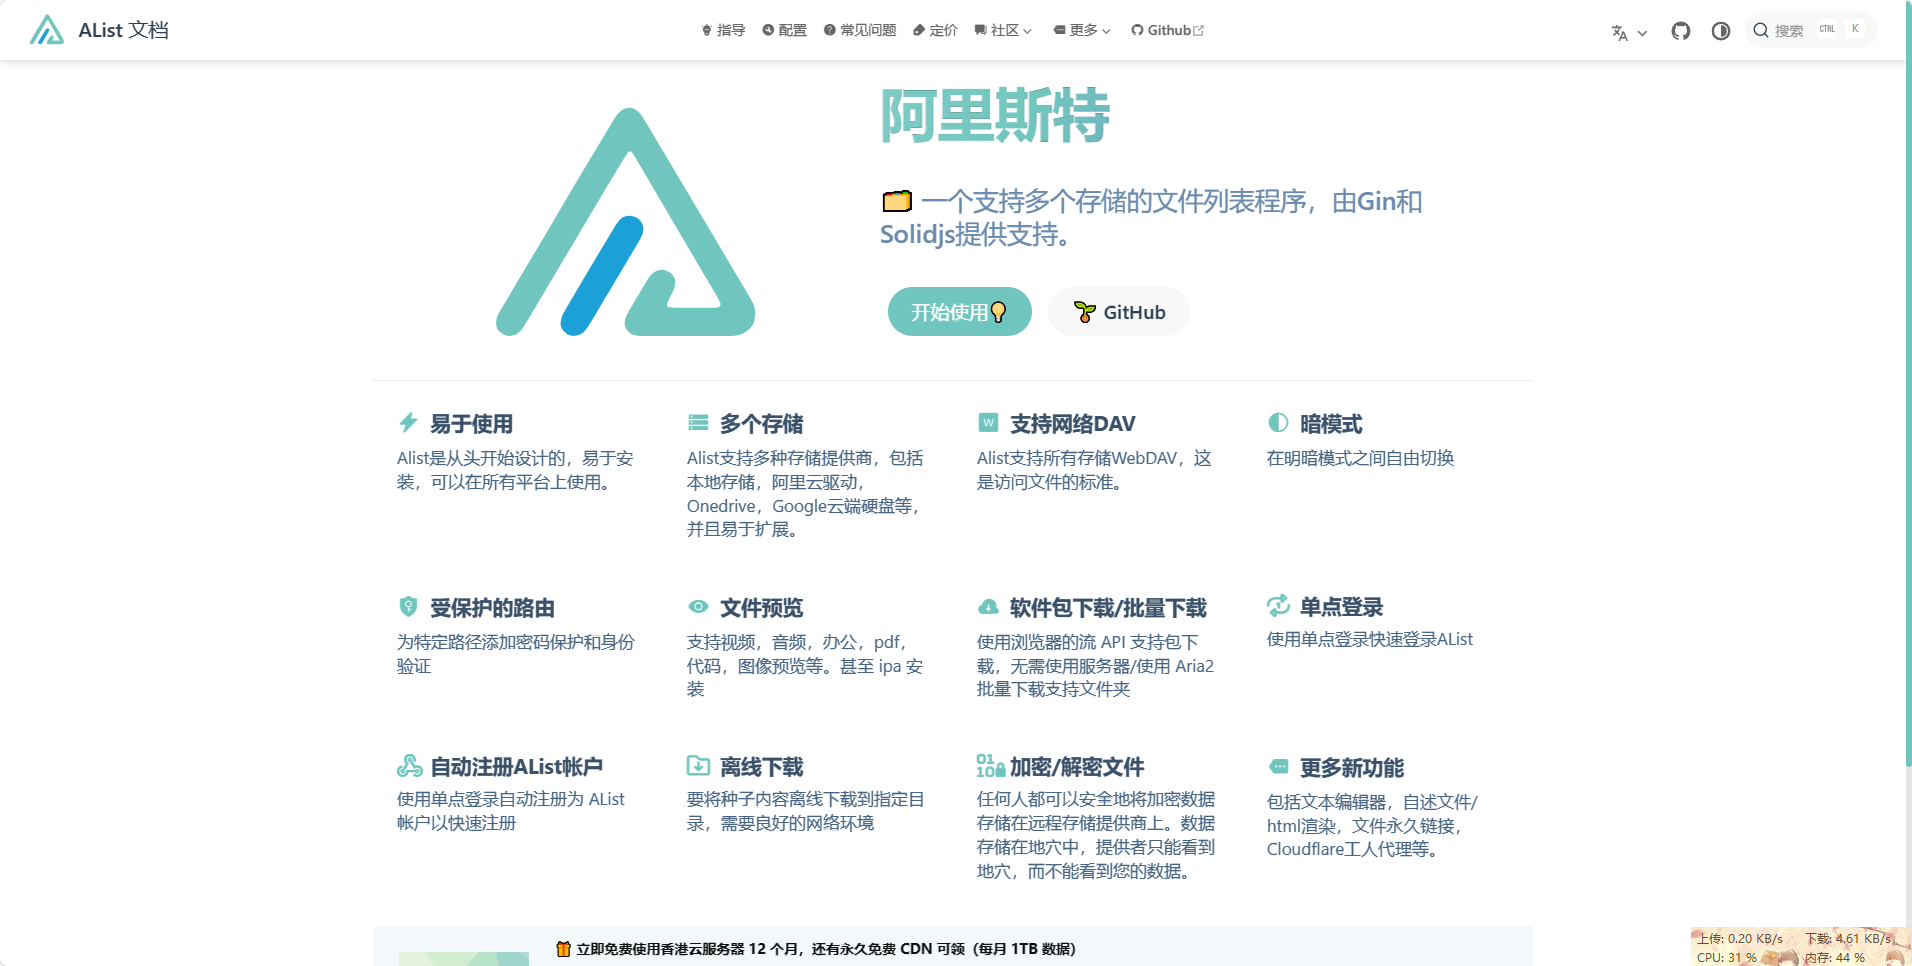This screenshot has width=1912, height=966.
Task: Click the 阿里斯特 hero title
Action: [x=995, y=115]
